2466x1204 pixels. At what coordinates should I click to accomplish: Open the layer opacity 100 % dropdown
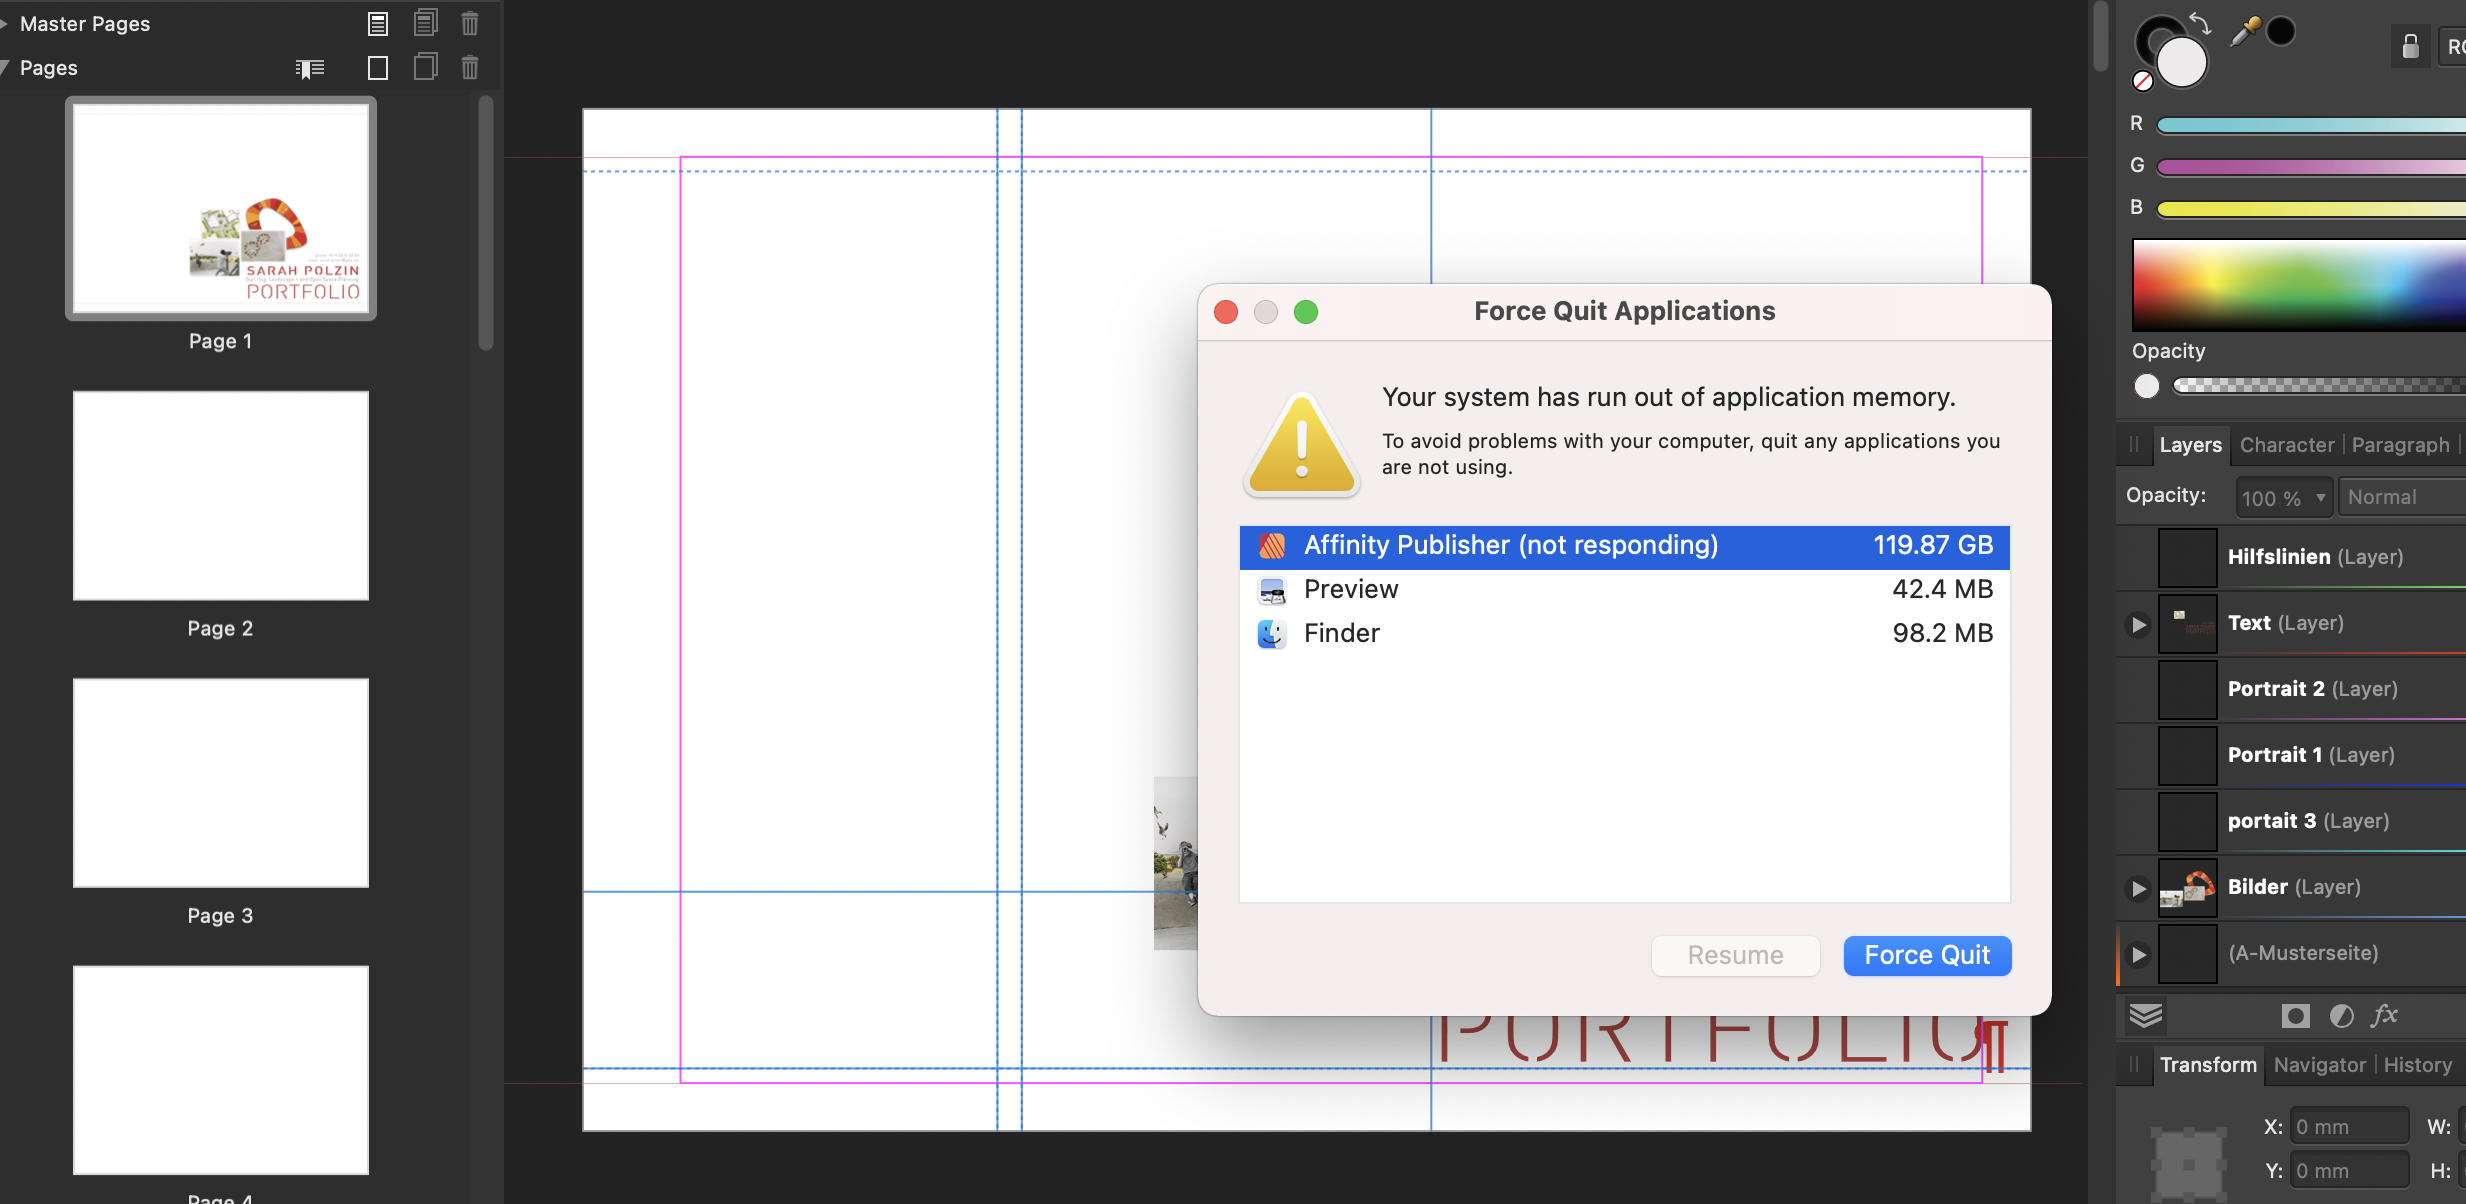pyautogui.click(x=2284, y=498)
